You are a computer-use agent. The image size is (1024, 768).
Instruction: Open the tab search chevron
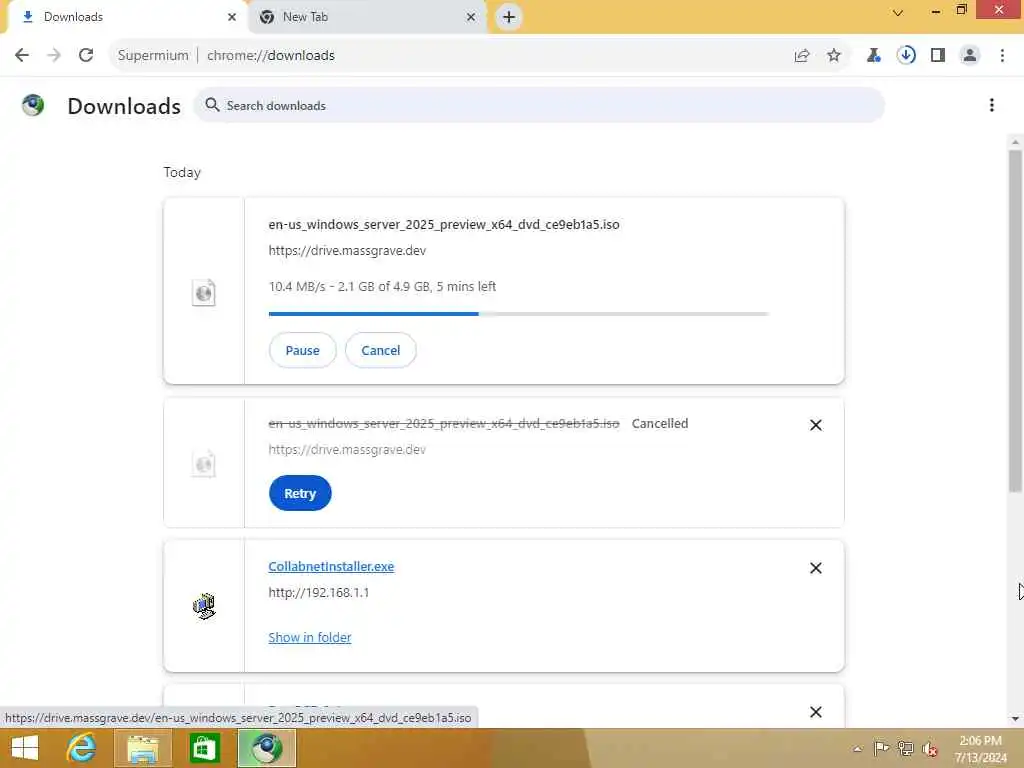898,12
